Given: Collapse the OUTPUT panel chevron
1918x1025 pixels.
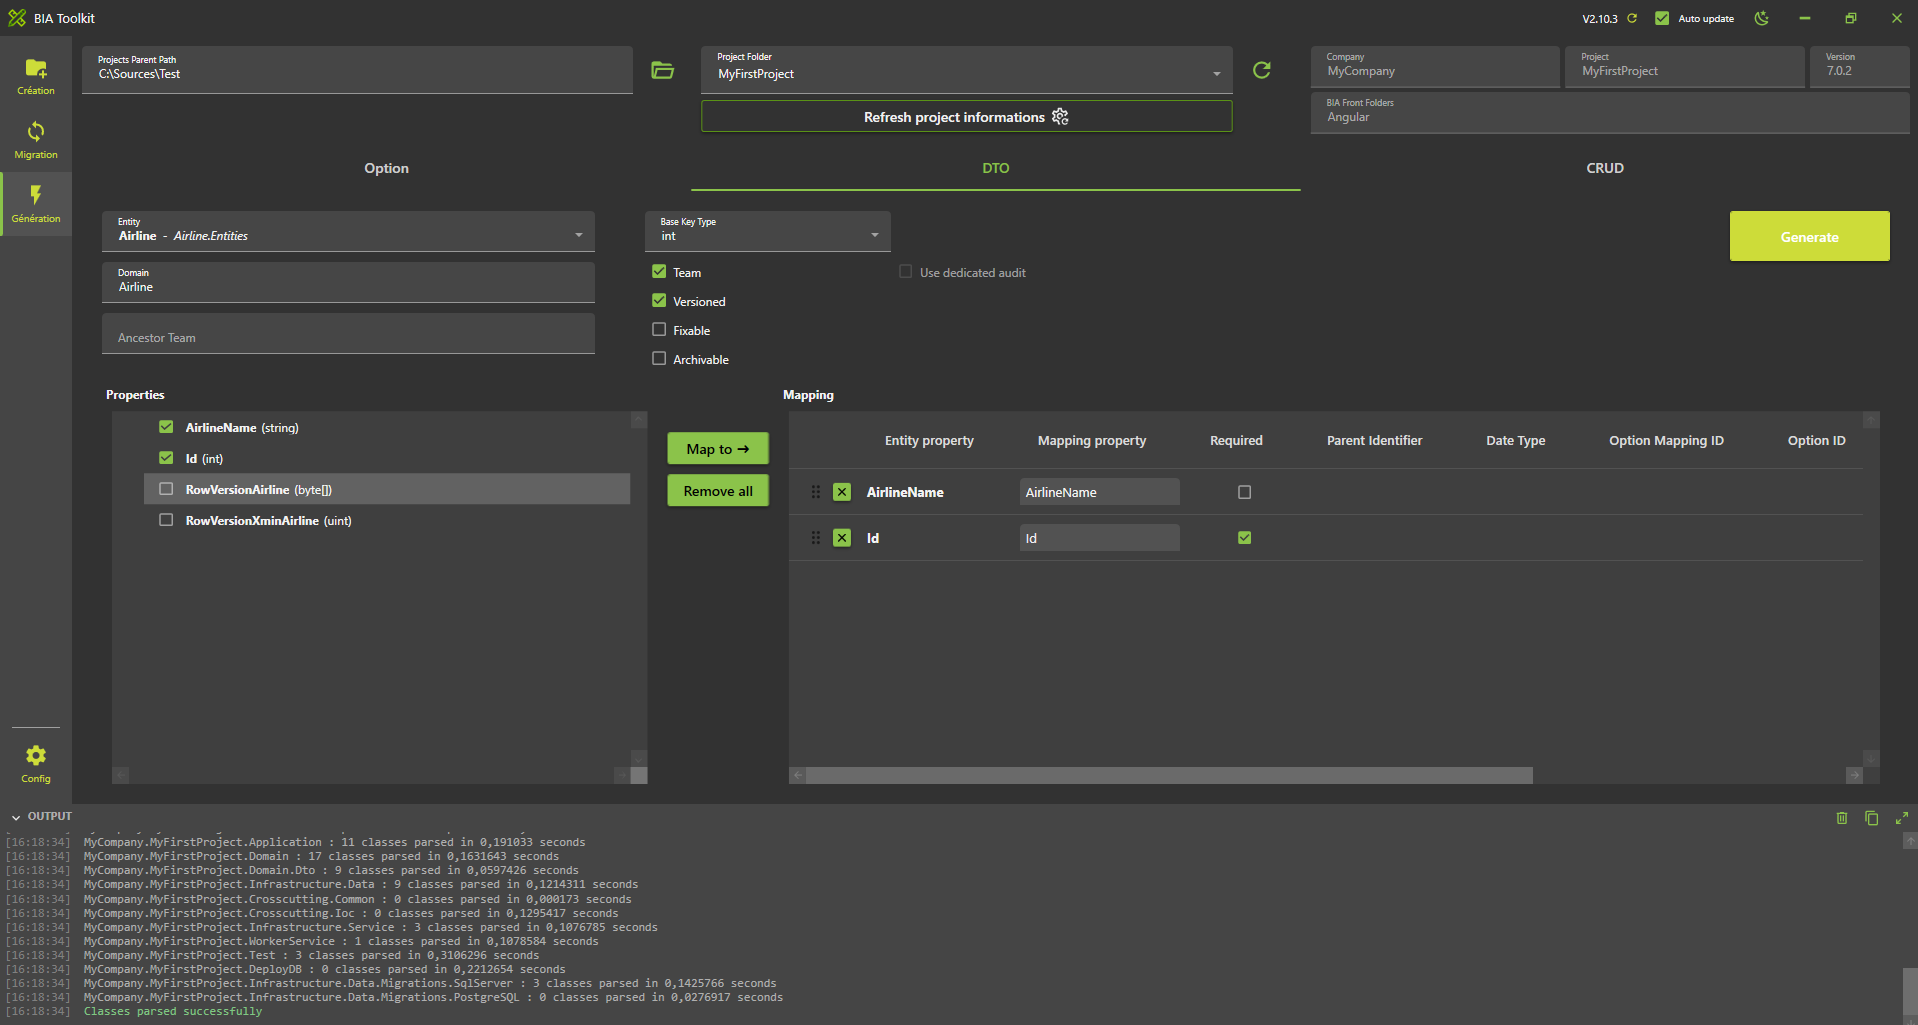Looking at the screenshot, I should [16, 818].
